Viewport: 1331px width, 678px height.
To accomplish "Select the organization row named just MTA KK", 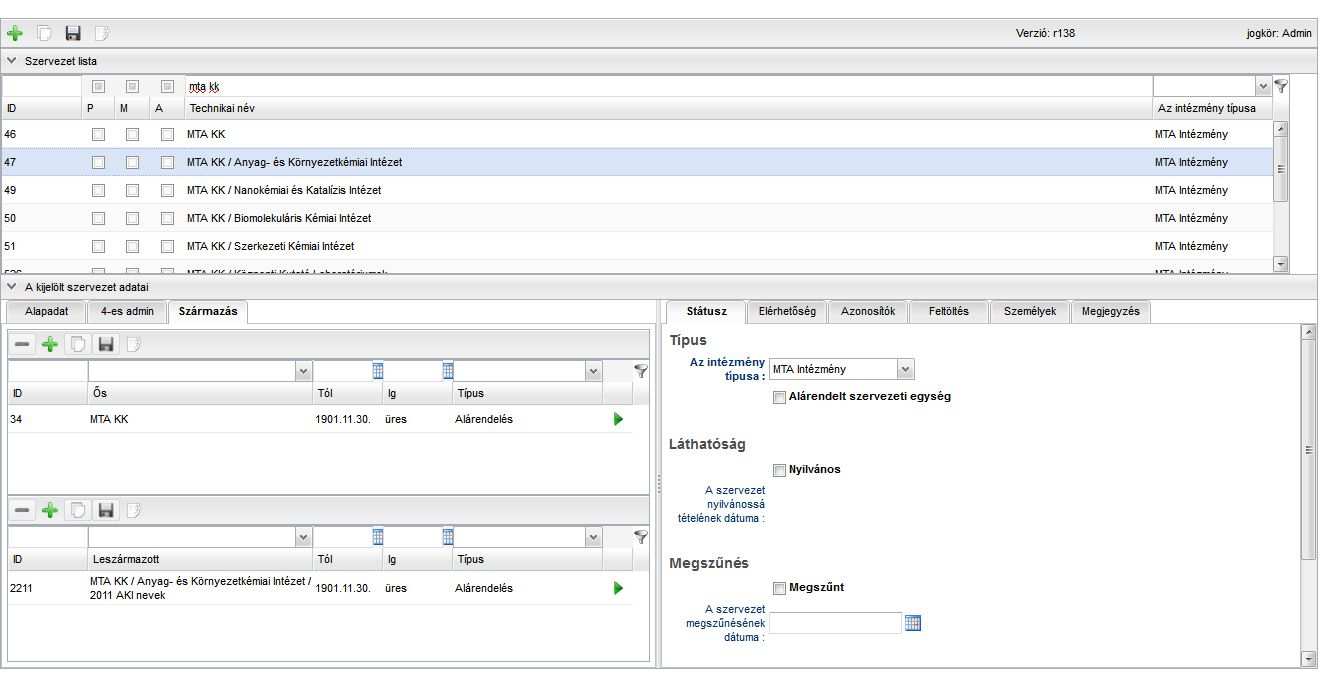I will pyautogui.click(x=638, y=134).
